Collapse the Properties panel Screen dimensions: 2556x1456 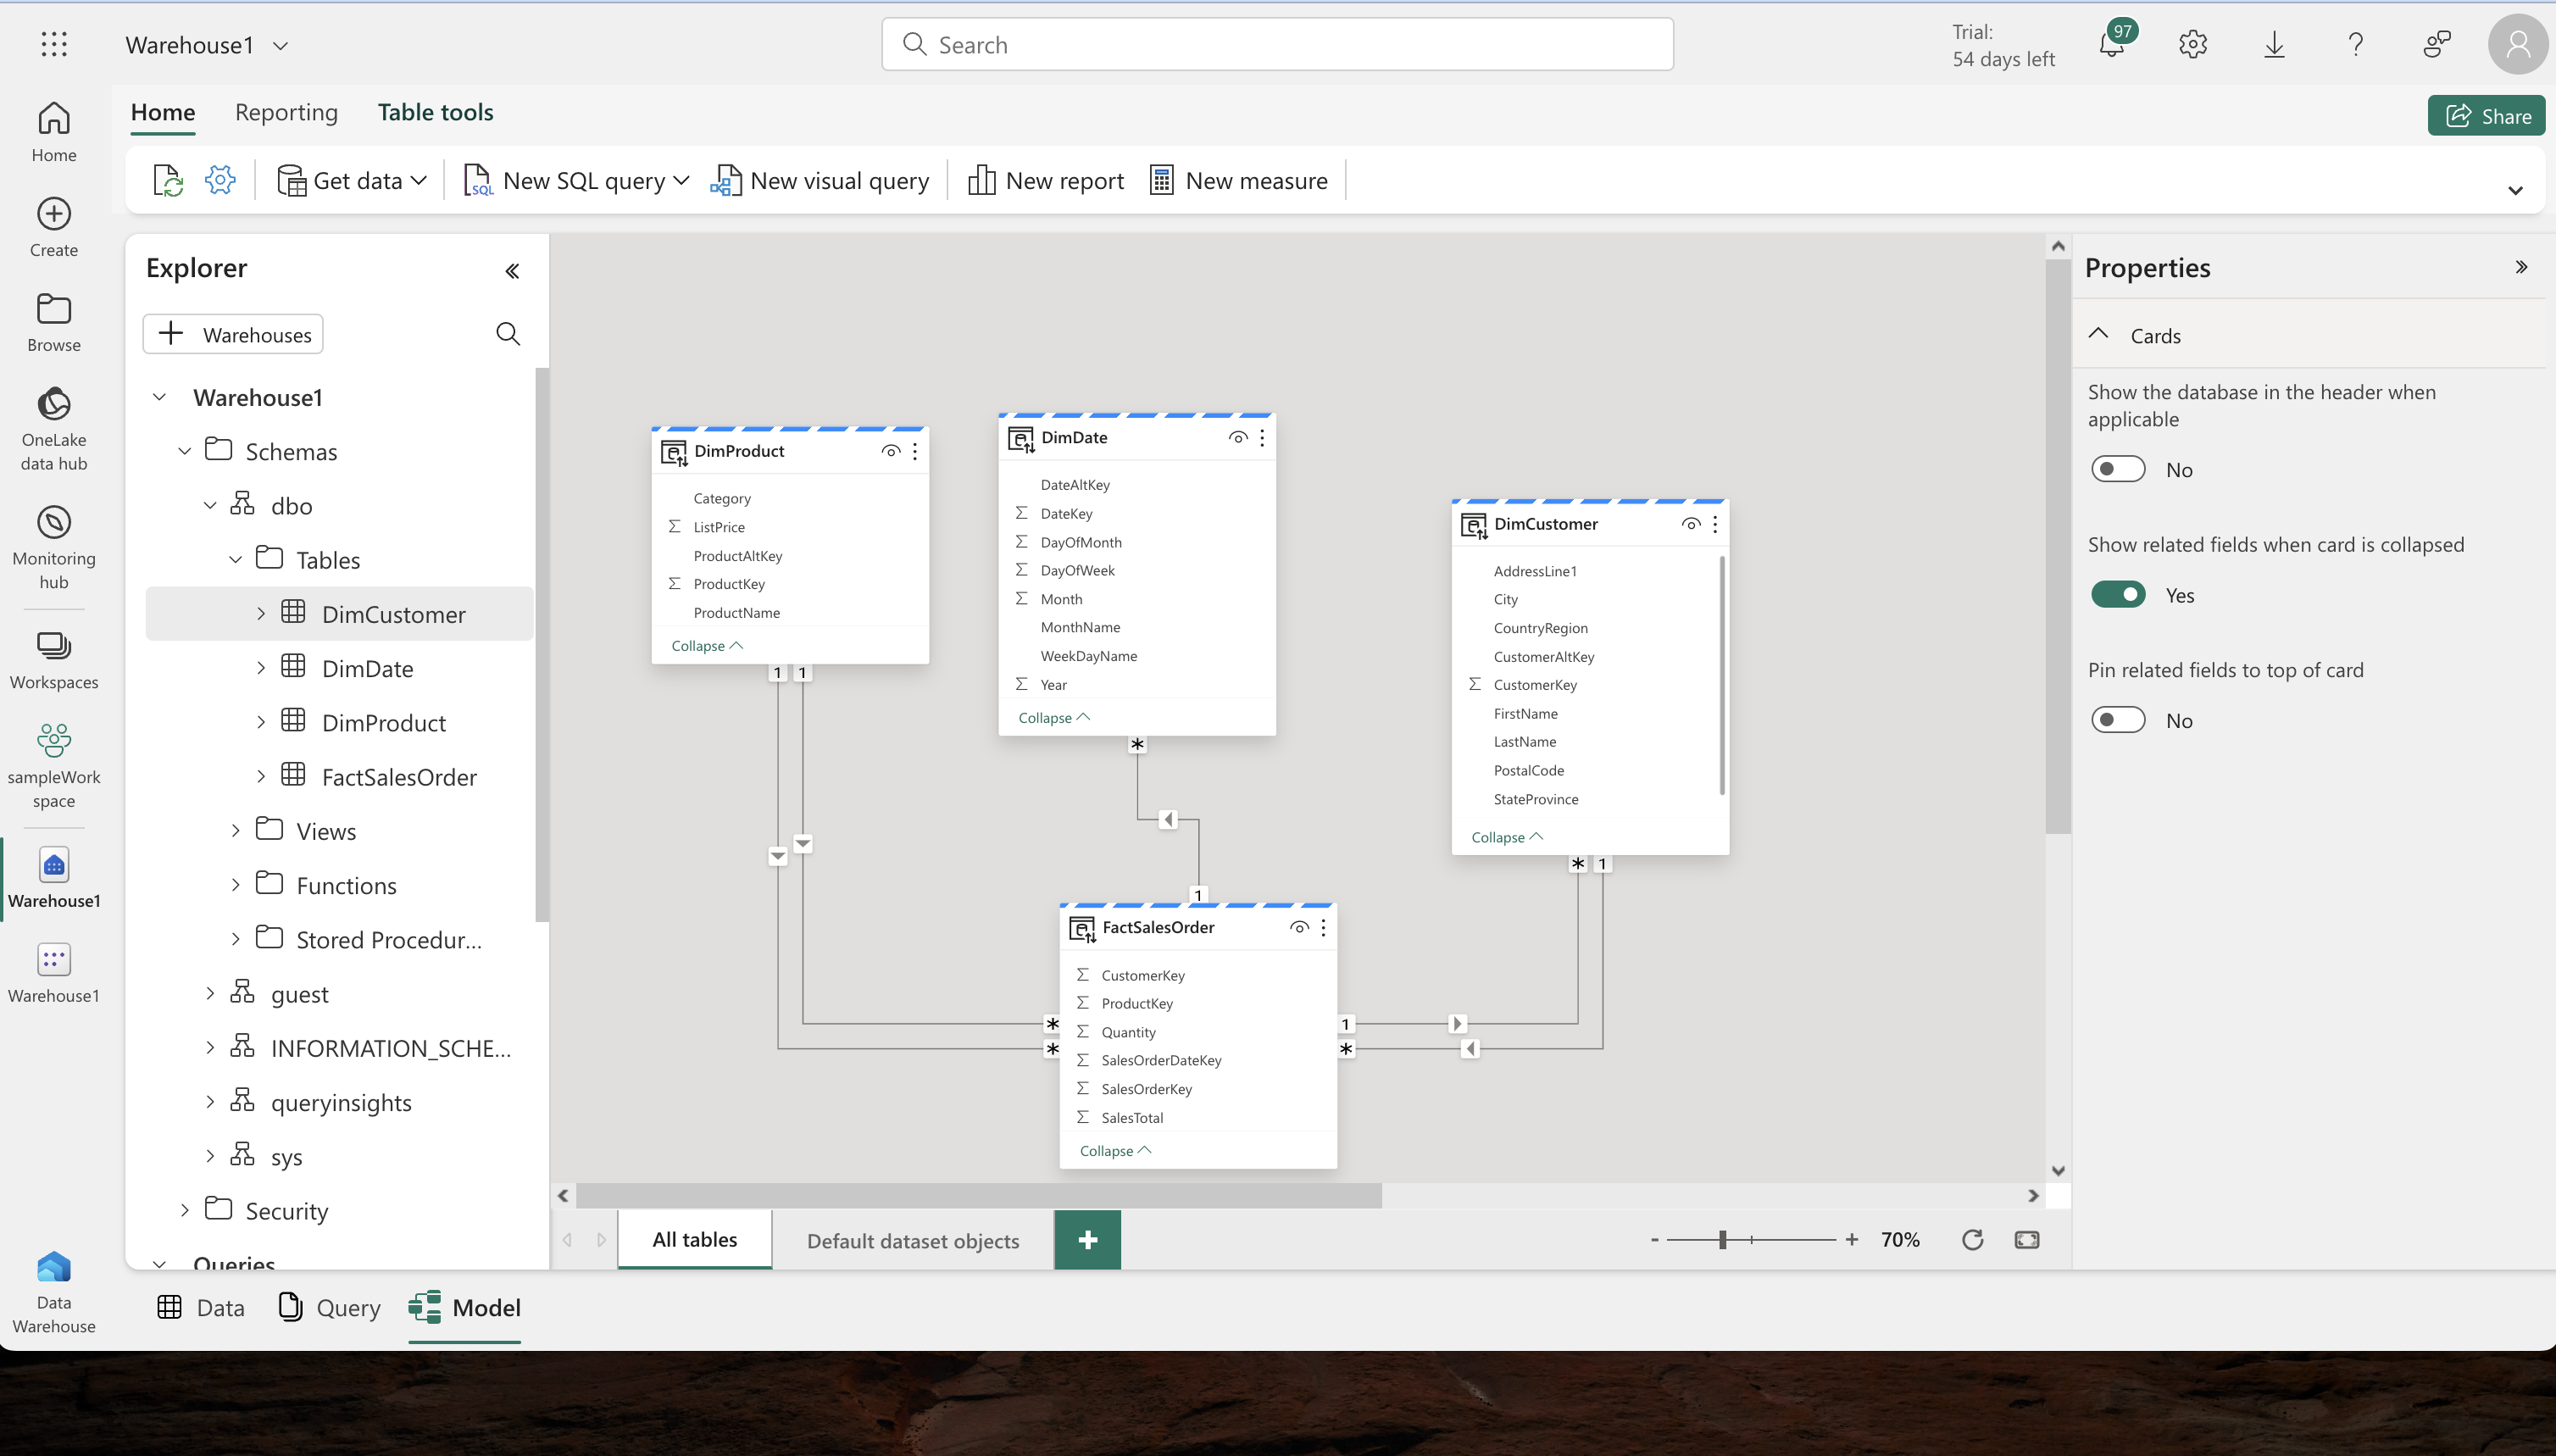coord(2521,267)
